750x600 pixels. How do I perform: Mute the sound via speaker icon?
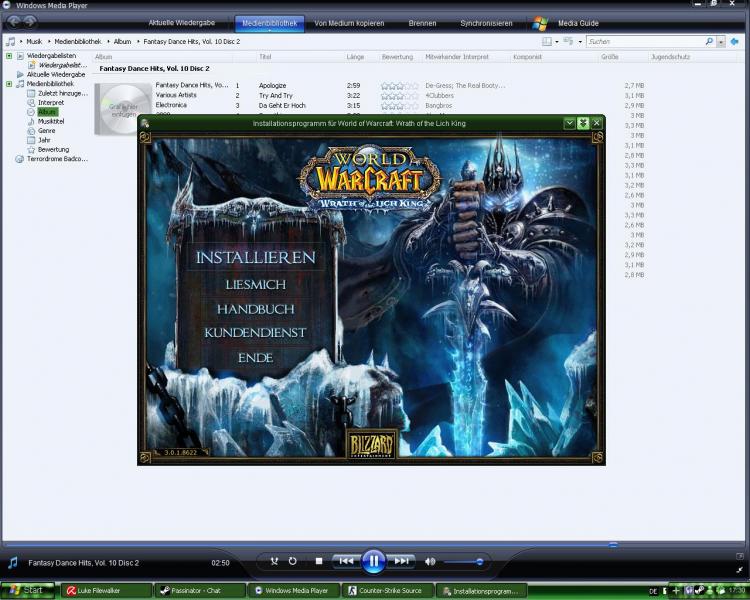pos(430,562)
